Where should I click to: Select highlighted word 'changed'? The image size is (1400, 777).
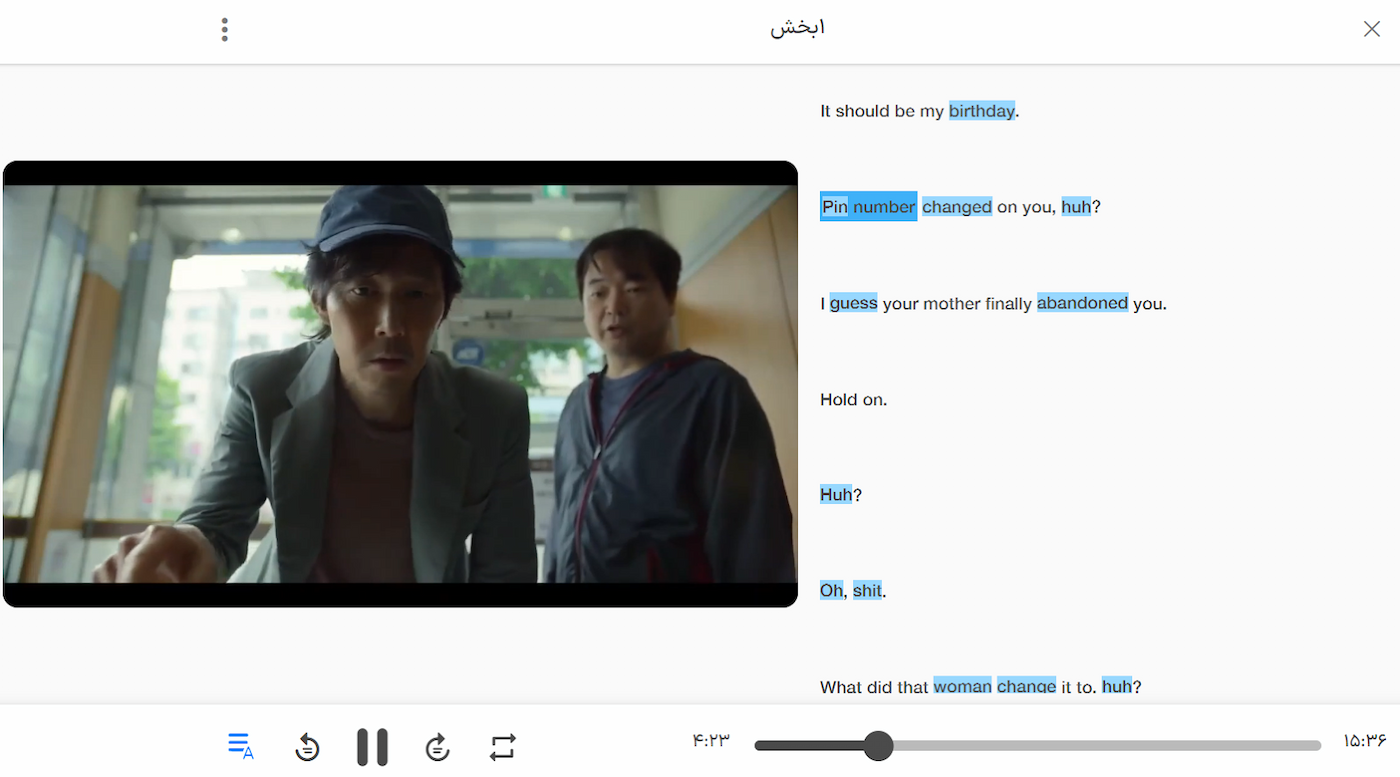coord(957,207)
